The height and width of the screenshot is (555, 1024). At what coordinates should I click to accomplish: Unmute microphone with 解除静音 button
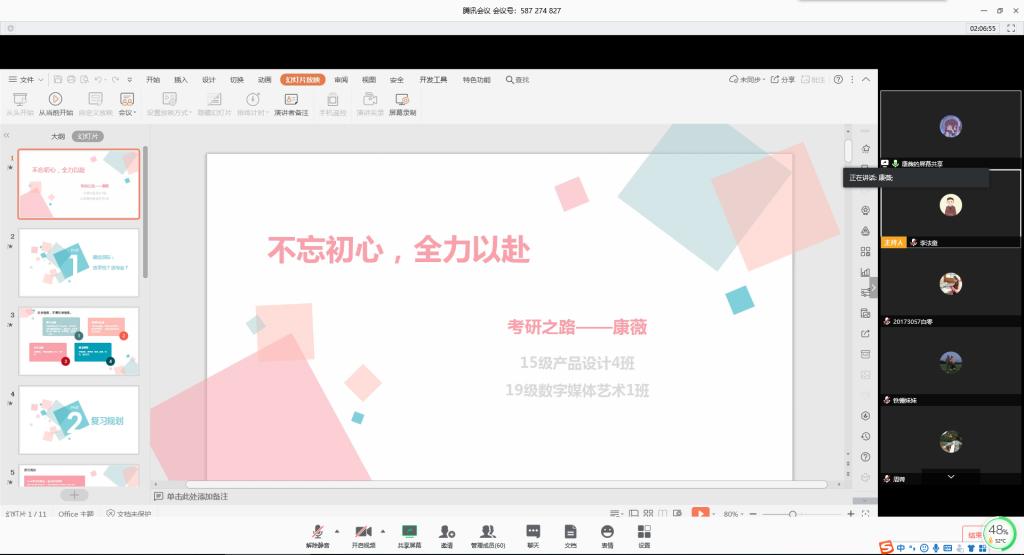317,536
